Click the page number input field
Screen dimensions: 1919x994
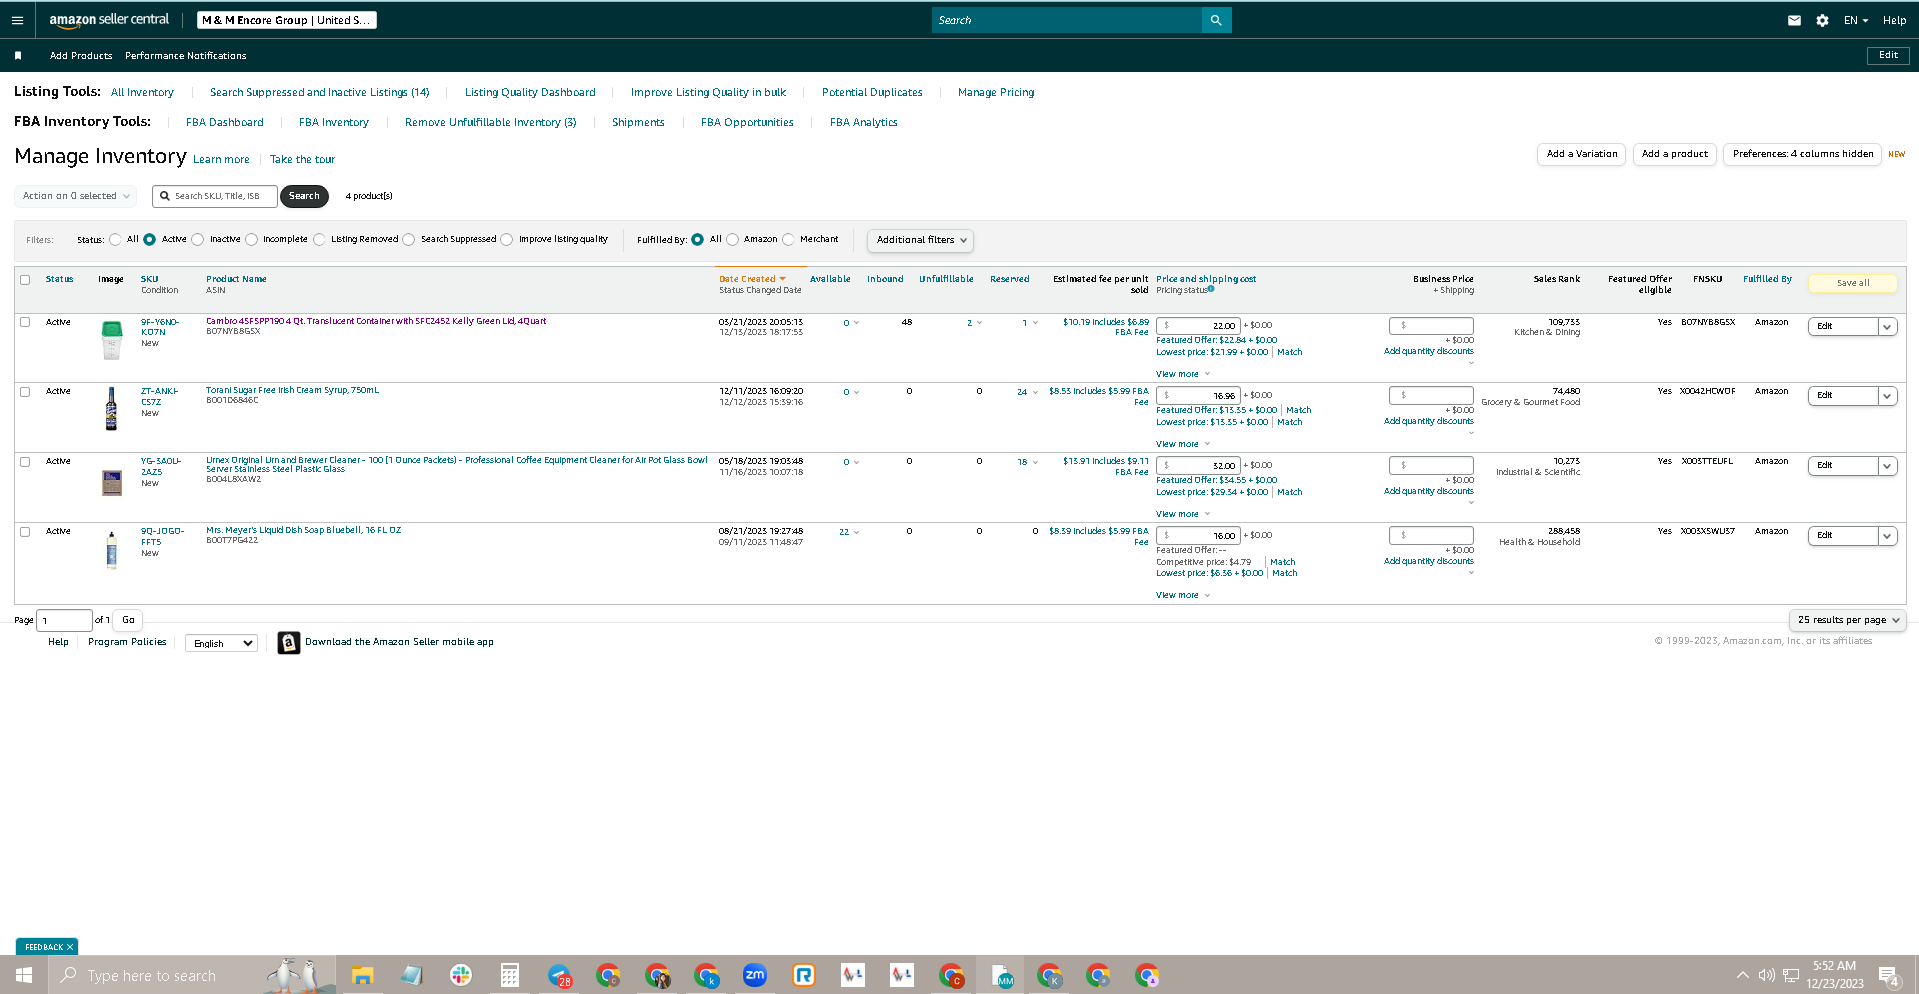[64, 620]
